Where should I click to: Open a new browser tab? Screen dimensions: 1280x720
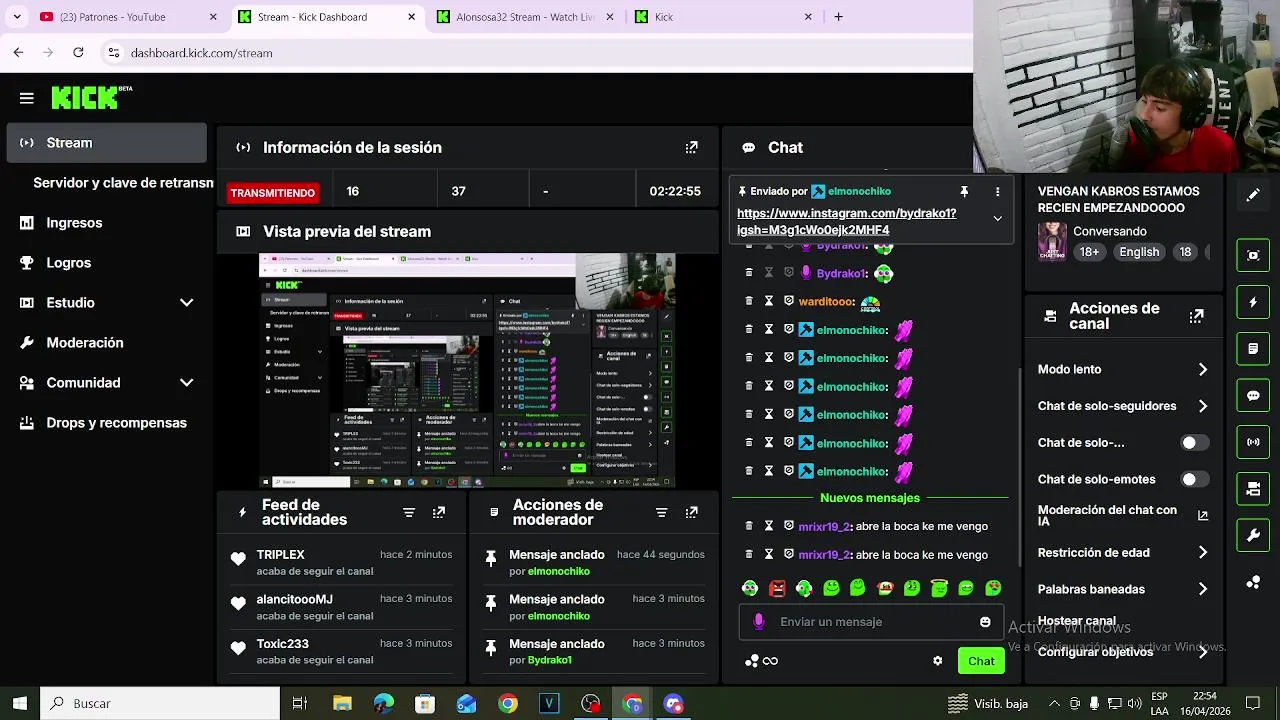[x=838, y=17]
